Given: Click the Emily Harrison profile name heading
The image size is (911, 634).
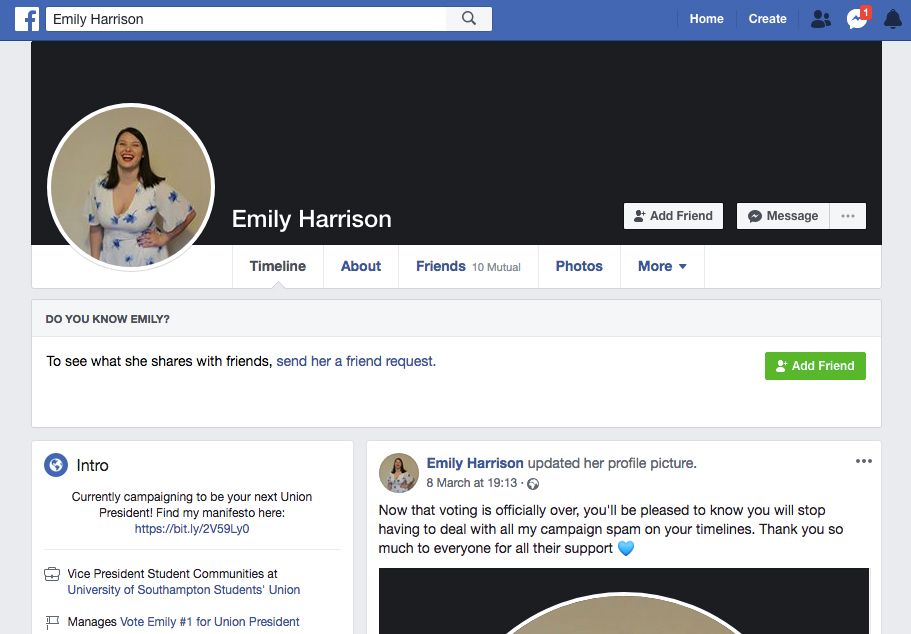Looking at the screenshot, I should coord(311,219).
